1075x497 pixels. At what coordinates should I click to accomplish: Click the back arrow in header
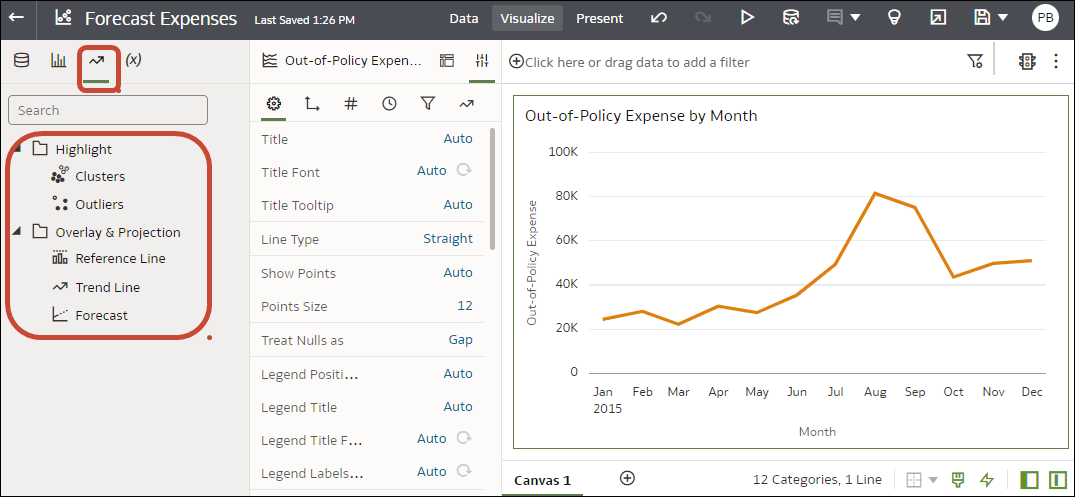17,18
